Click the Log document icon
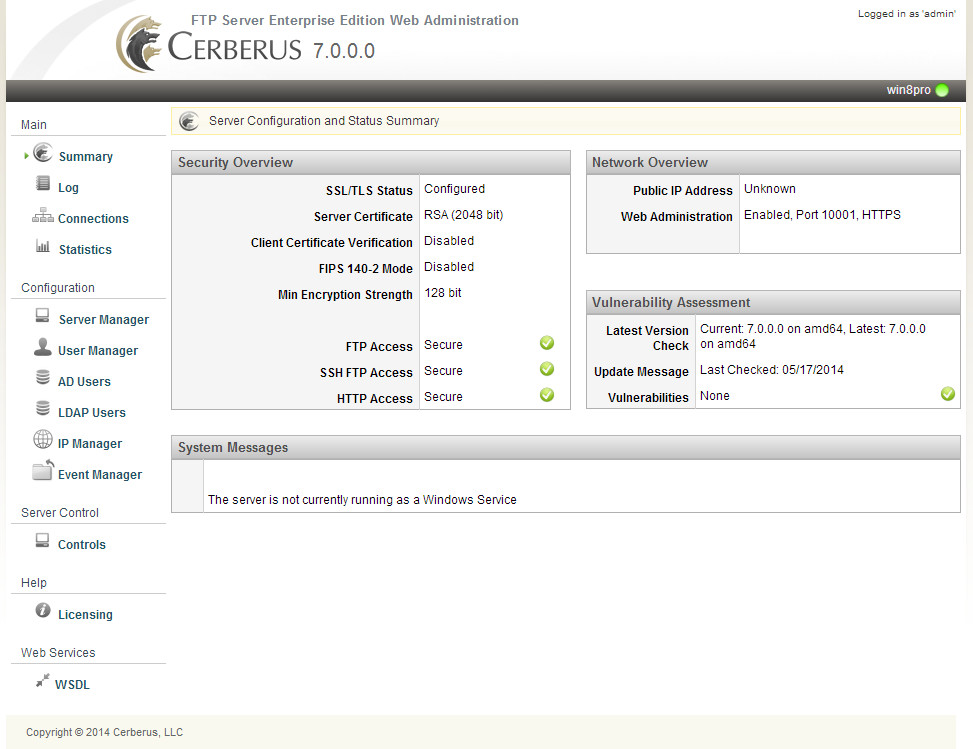This screenshot has width=973, height=749. pyautogui.click(x=43, y=183)
